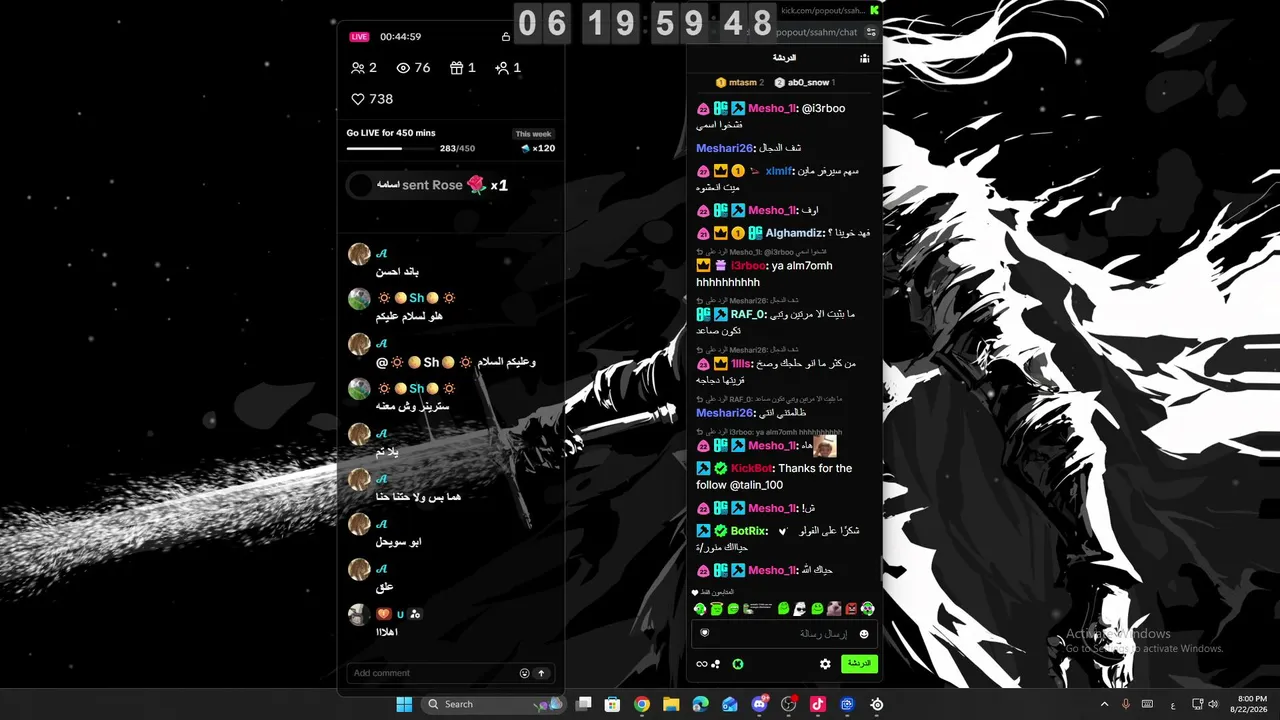Viewport: 1280px width, 720px height.
Task: Click the new followers icon showing 1
Action: pyautogui.click(x=501, y=68)
